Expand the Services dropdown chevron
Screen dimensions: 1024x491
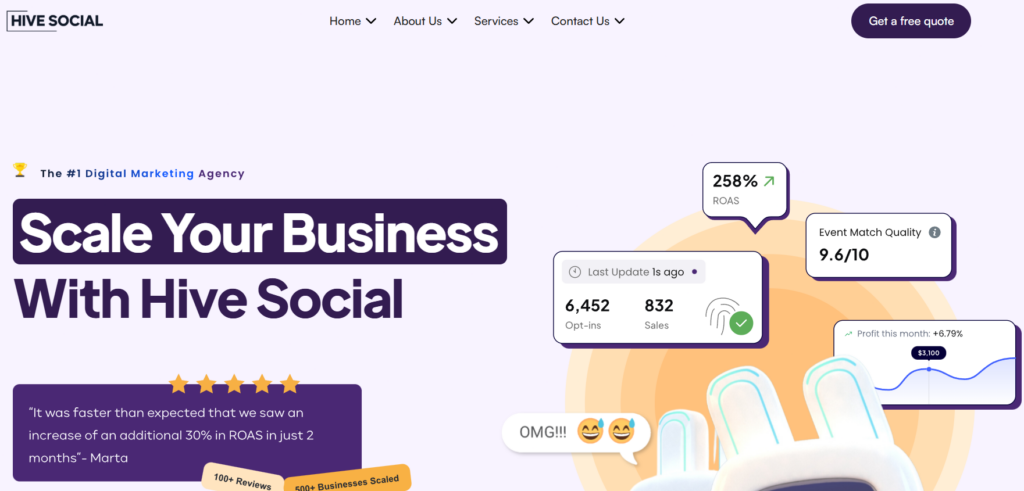point(528,21)
